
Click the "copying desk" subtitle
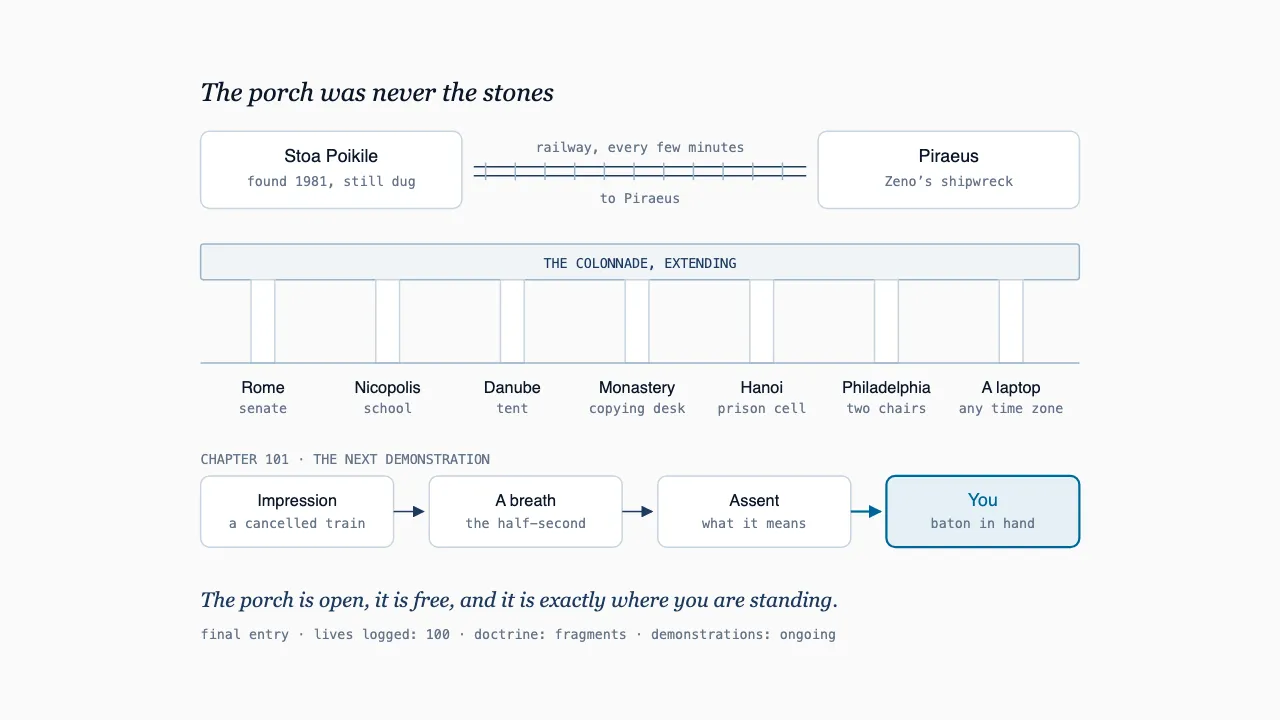637,408
